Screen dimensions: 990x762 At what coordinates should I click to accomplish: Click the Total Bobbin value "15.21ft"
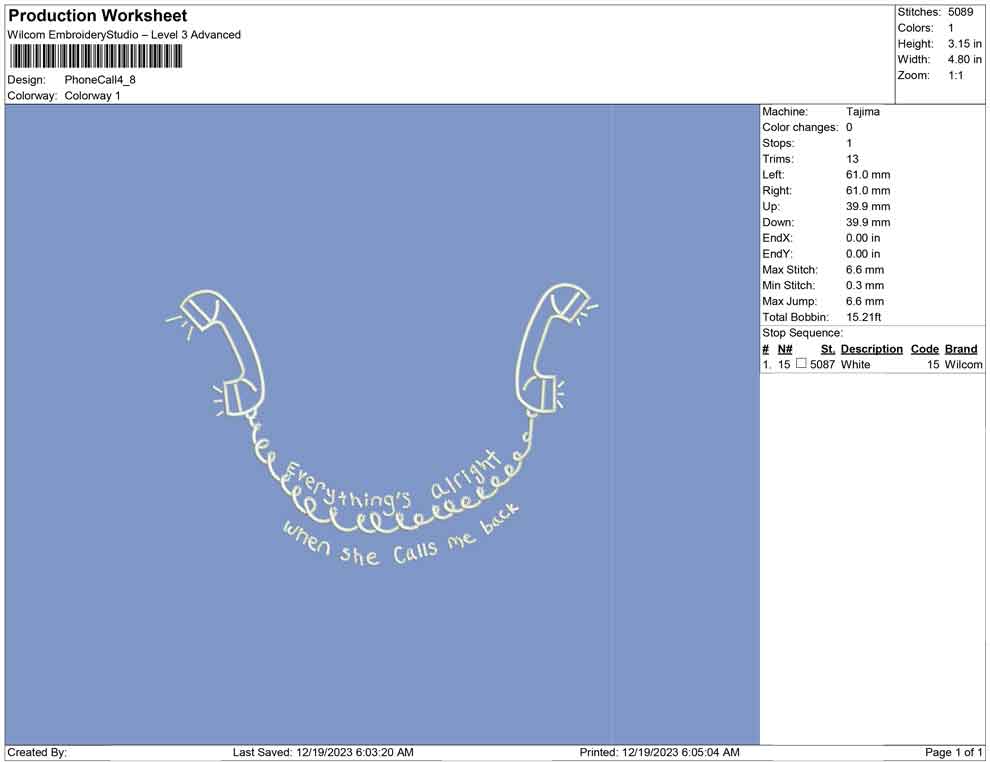864,317
